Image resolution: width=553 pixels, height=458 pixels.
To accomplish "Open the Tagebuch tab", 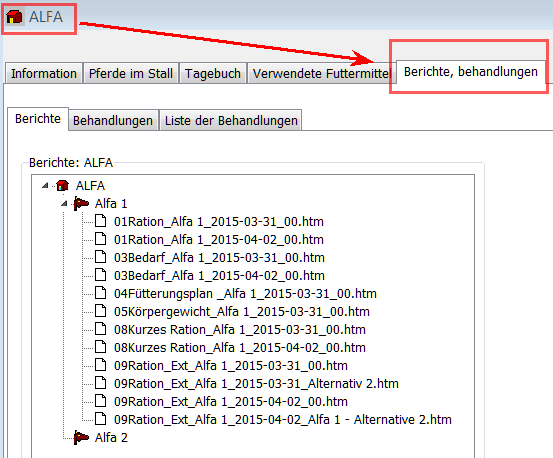I will click(213, 73).
